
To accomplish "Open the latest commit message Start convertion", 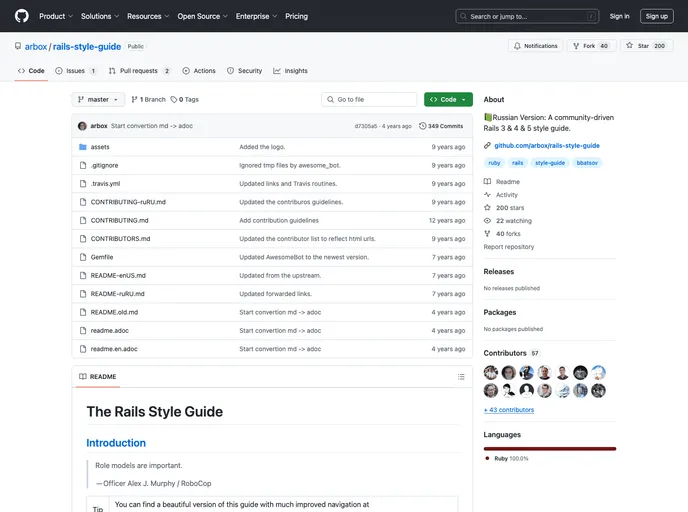I will click(152, 126).
